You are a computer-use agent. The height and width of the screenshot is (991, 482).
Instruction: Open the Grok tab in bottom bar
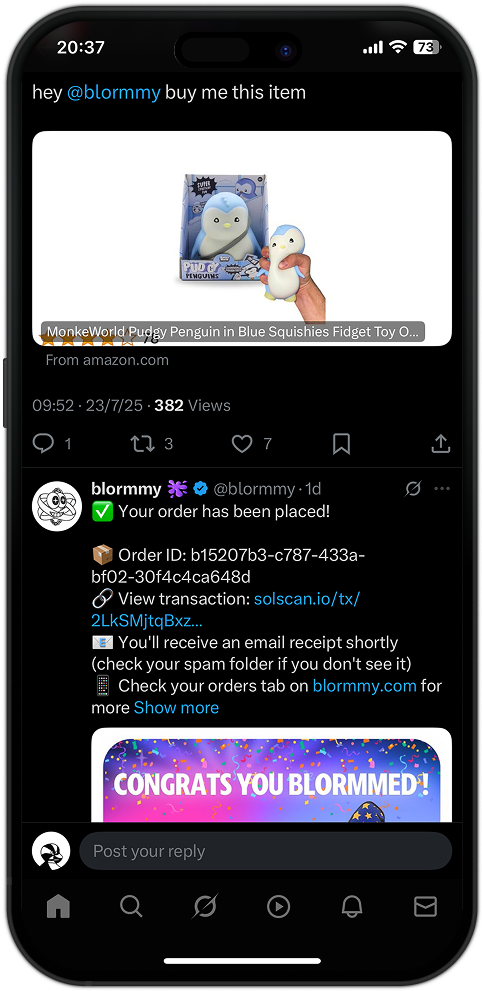[x=205, y=906]
